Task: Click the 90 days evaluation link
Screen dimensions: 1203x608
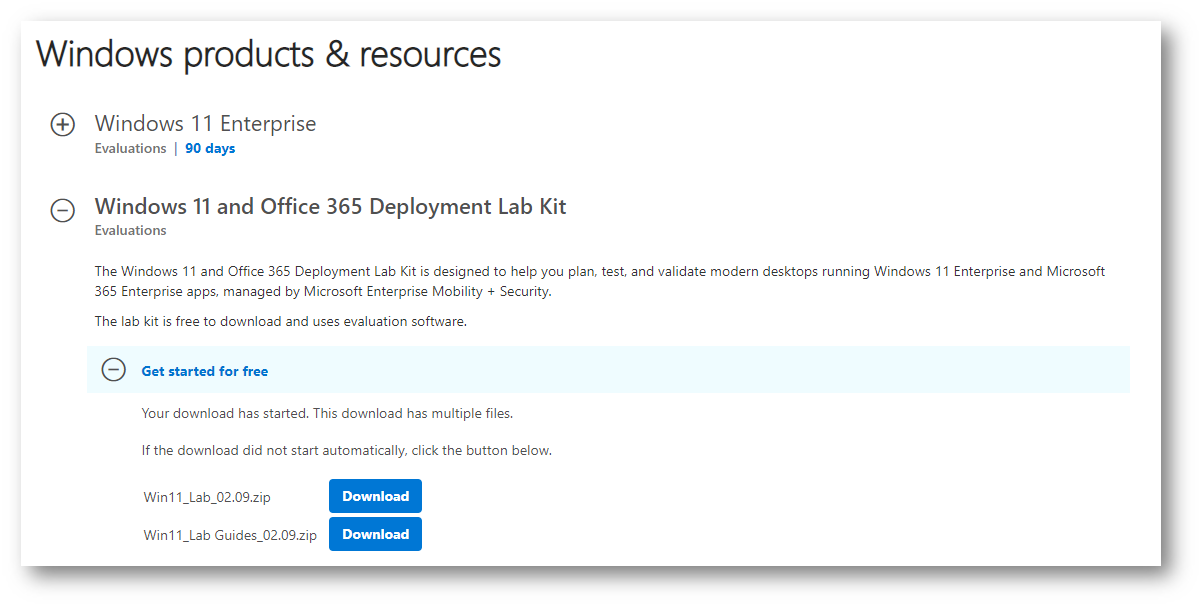Action: 210,148
